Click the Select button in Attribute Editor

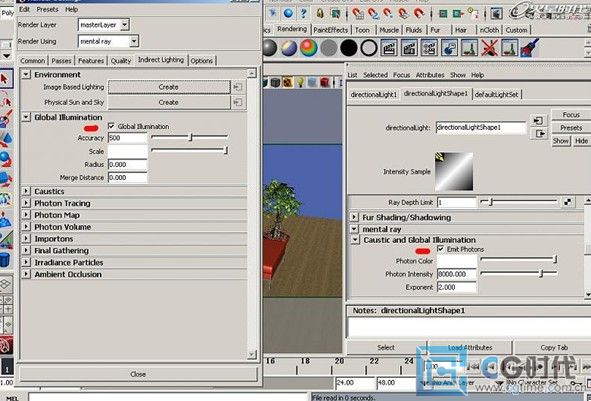click(x=386, y=347)
